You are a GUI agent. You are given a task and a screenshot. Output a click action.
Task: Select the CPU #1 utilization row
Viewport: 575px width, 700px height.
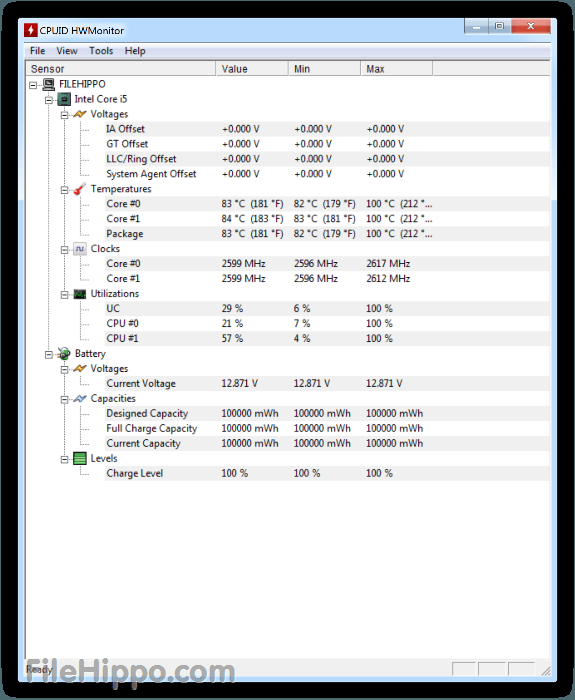(x=327, y=338)
